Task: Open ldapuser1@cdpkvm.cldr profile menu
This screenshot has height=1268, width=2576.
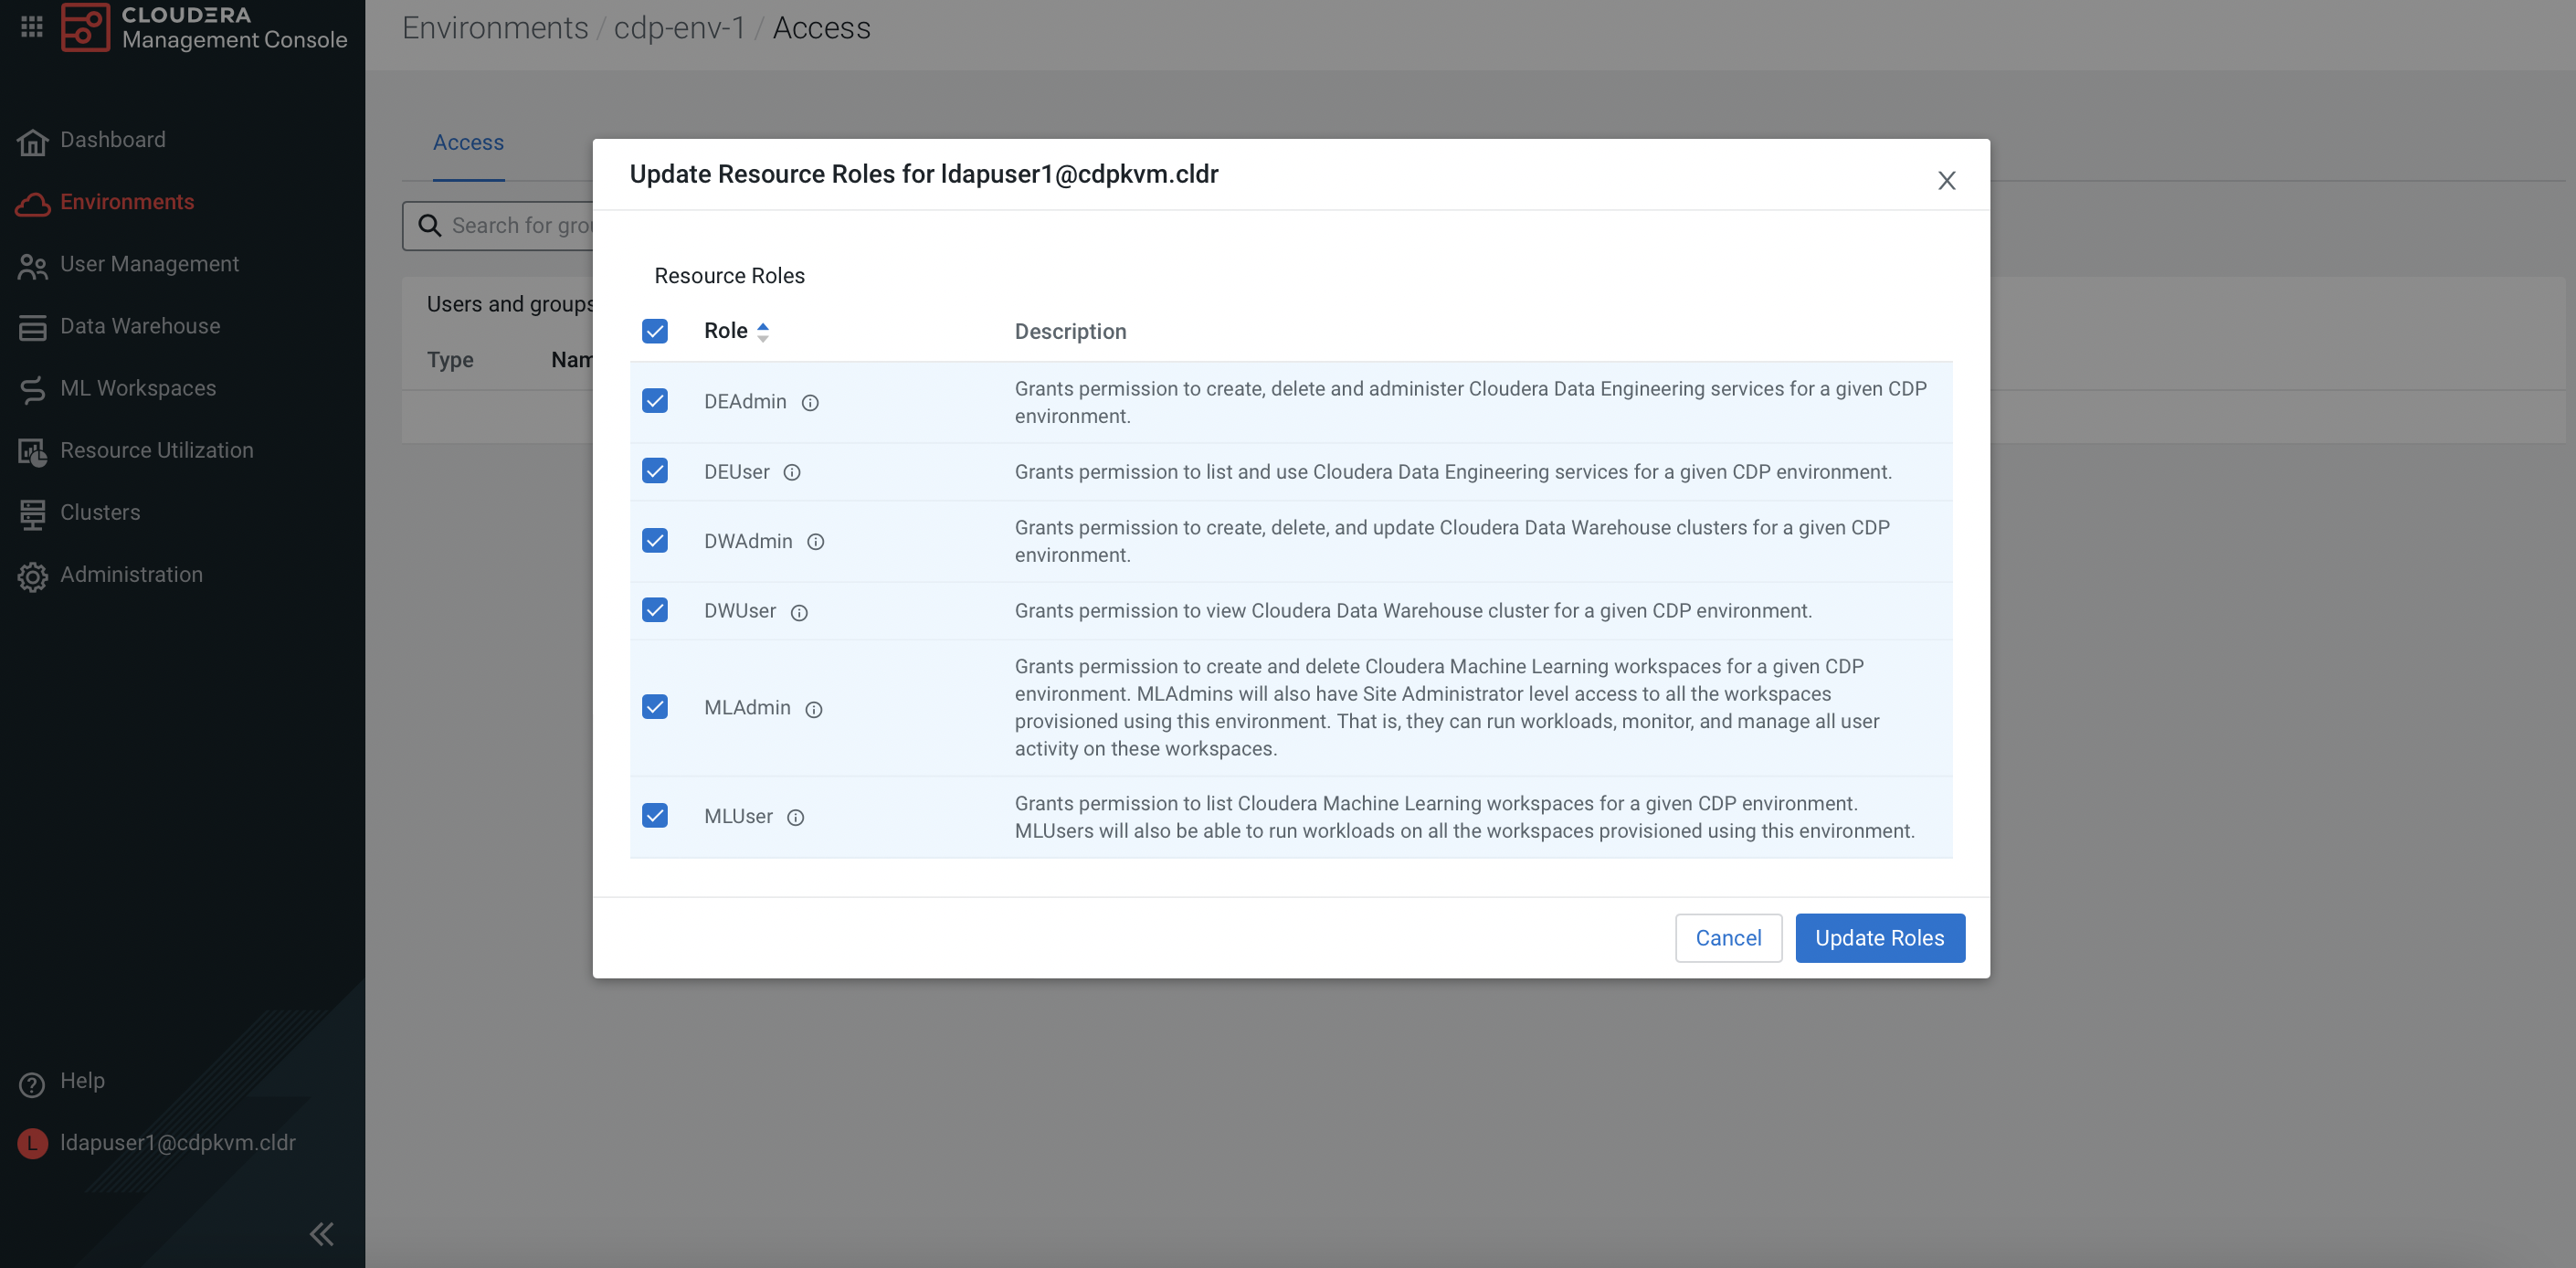Action: coord(177,1142)
